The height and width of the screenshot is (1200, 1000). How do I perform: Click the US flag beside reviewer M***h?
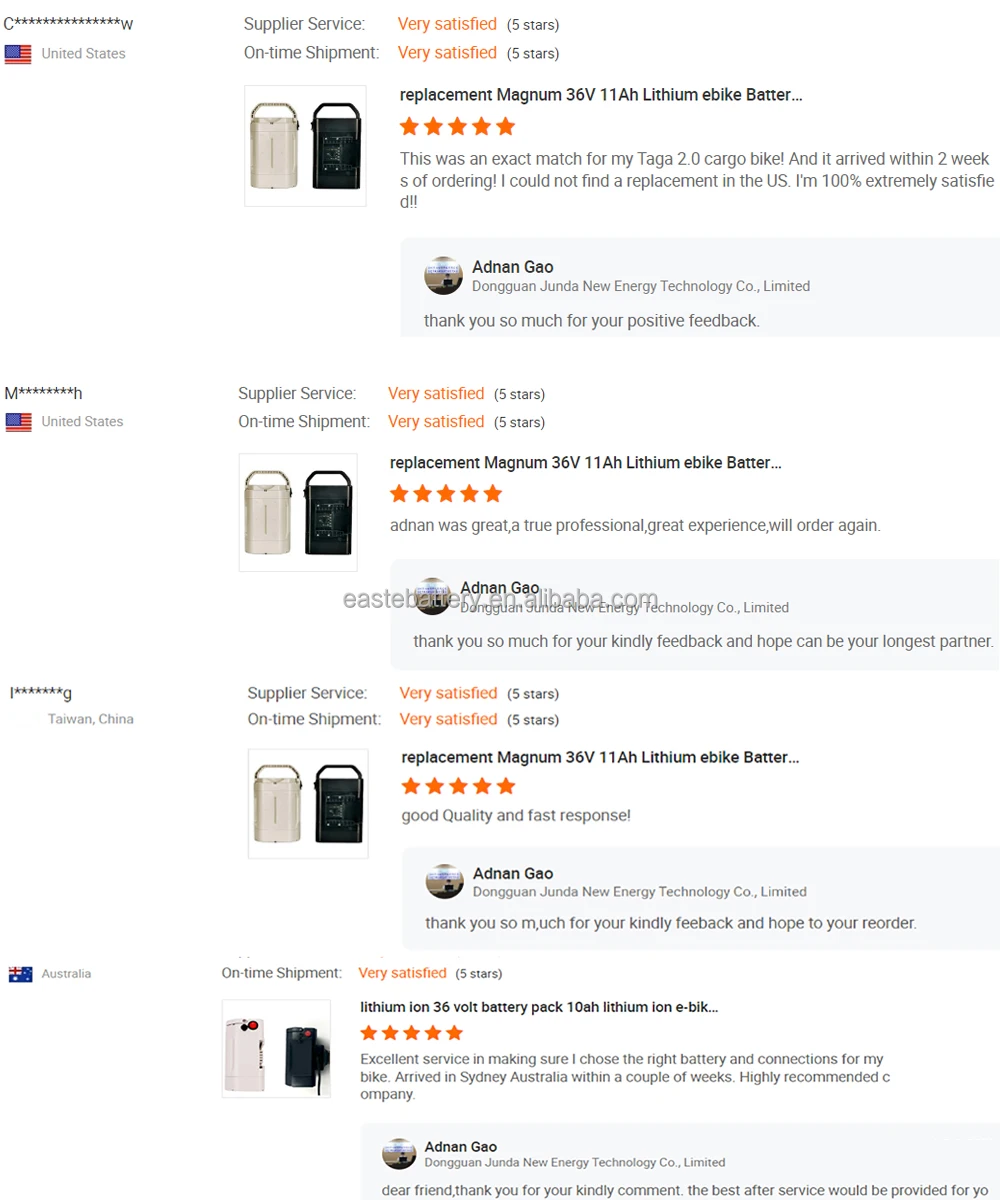pos(18,422)
